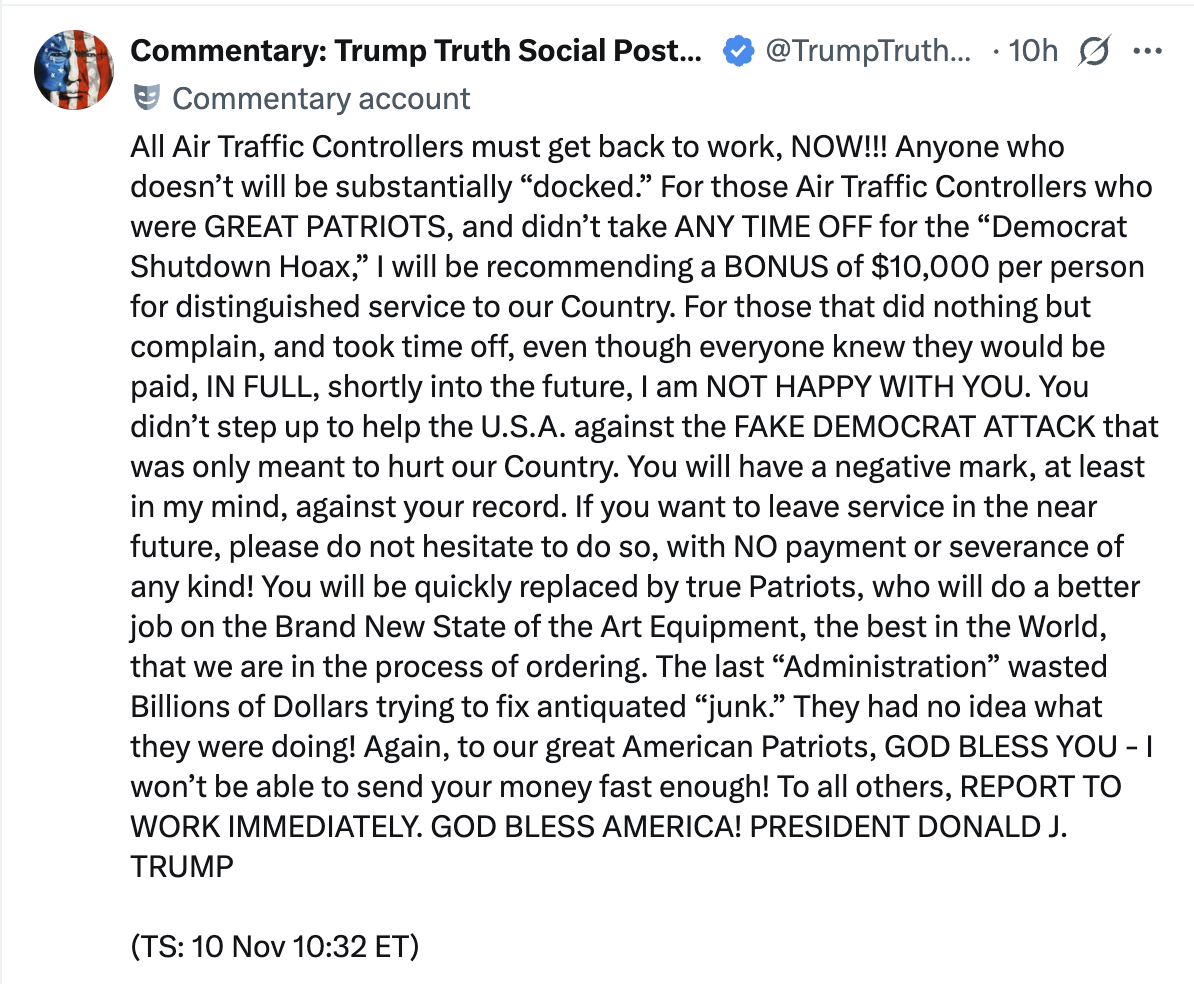Screen dimensions: 1194x984
Task: Click the blue verified checkmark badge
Action: tap(738, 50)
